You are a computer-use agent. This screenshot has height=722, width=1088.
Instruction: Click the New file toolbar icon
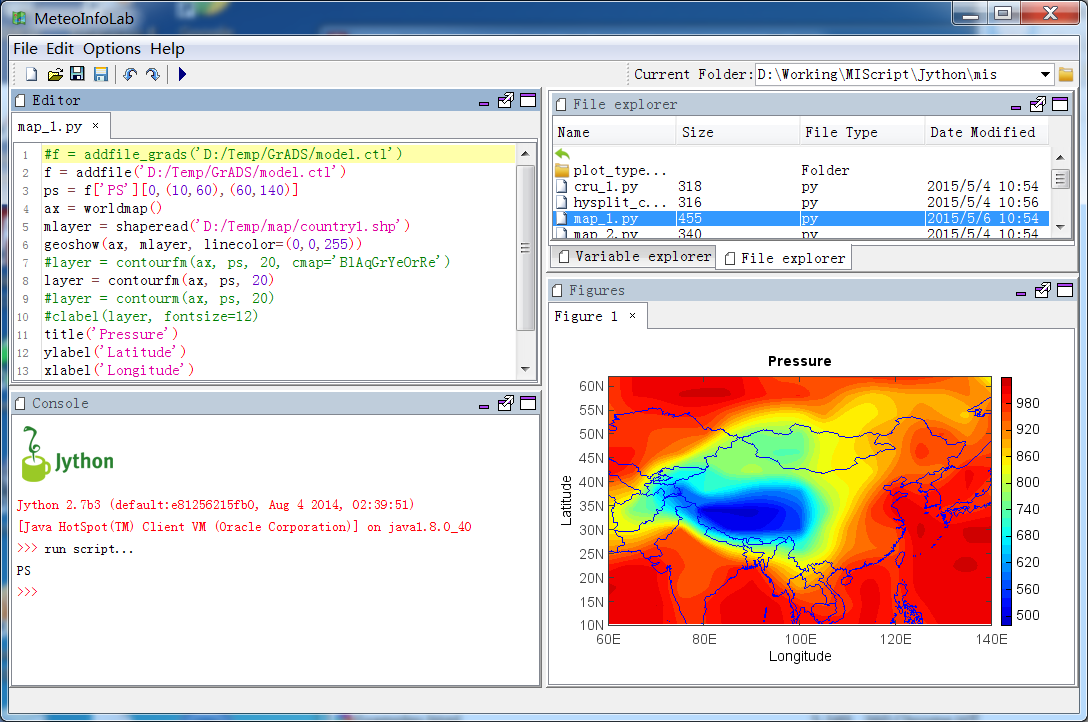[31, 74]
